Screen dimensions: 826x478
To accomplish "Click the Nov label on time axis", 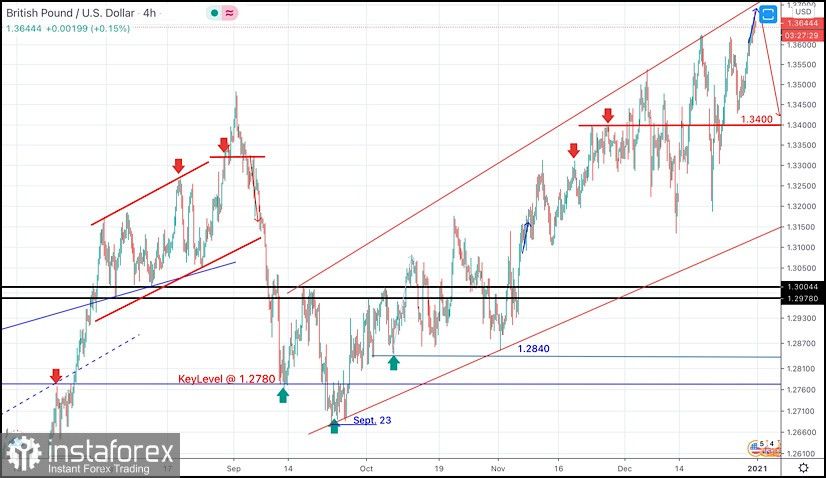I will (x=498, y=468).
